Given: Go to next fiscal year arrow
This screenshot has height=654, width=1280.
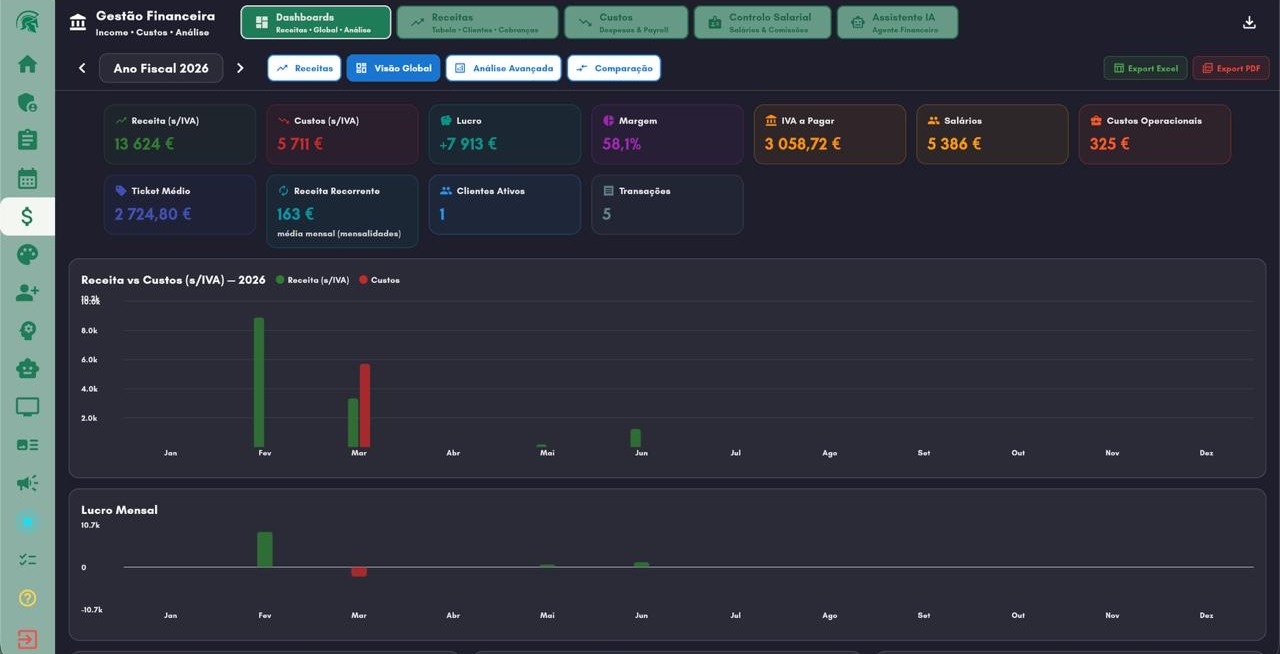Looking at the screenshot, I should tap(240, 68).
